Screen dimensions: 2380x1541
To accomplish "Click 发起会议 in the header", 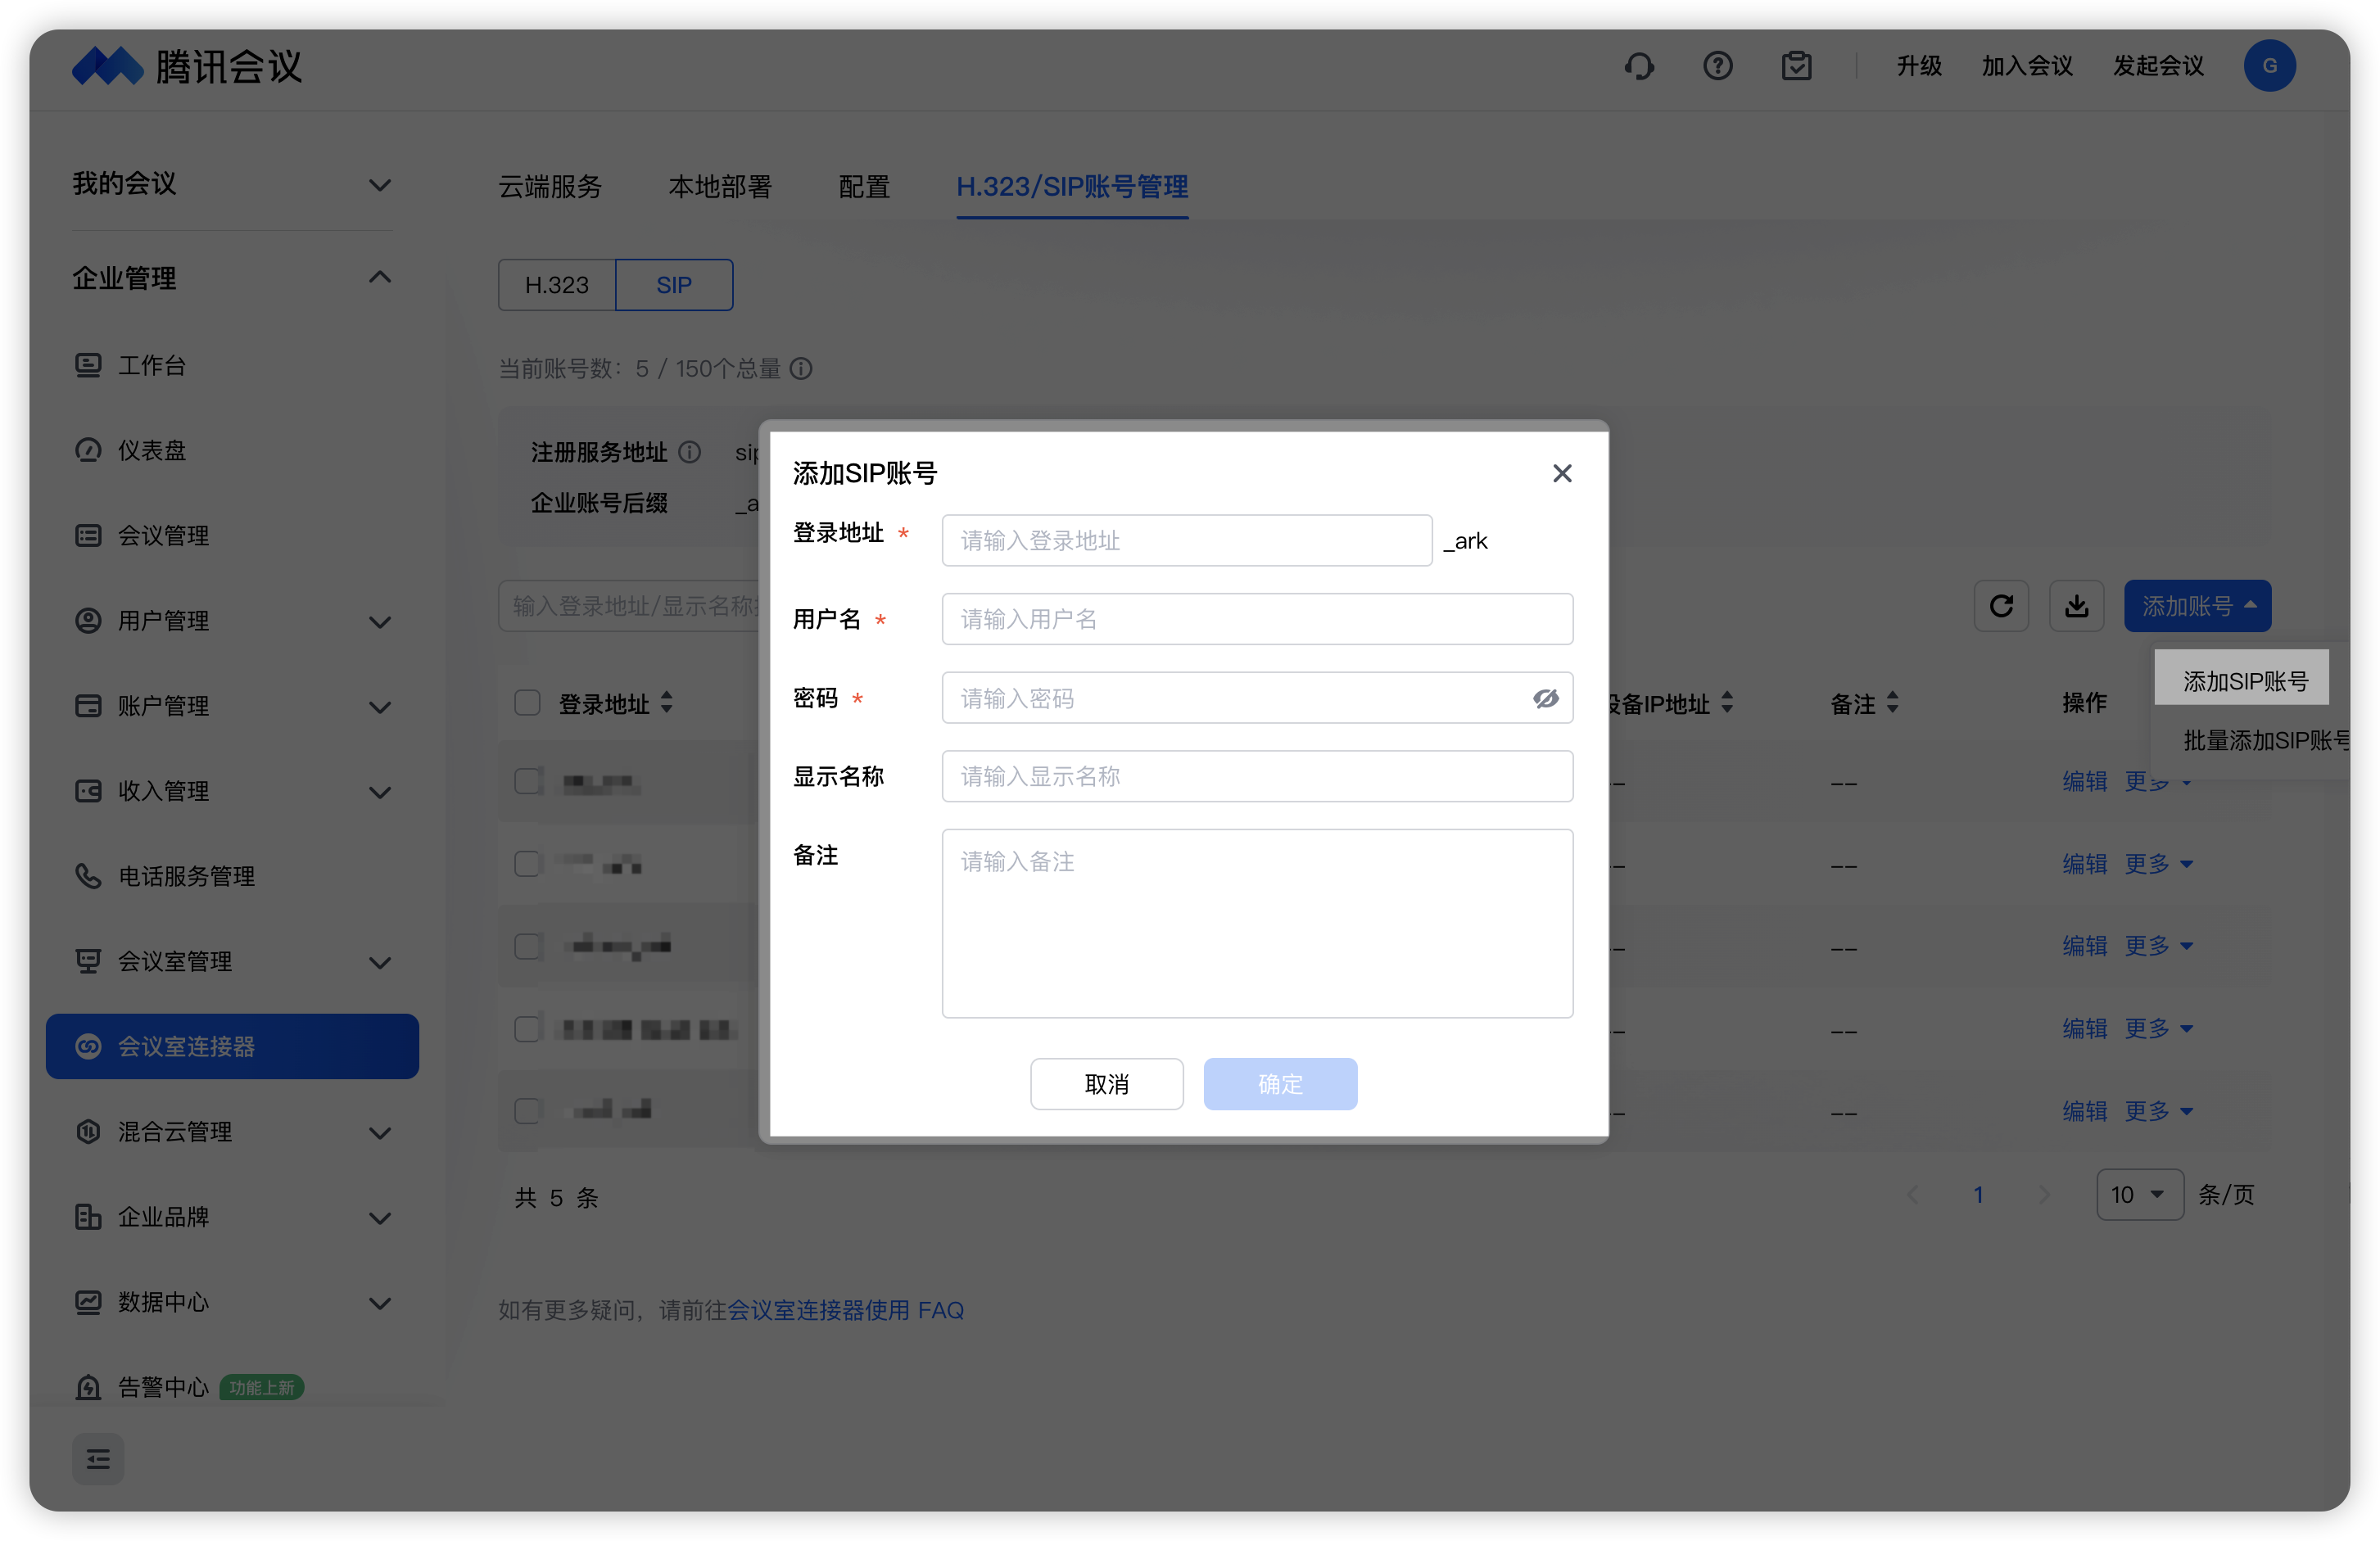I will [x=2158, y=66].
